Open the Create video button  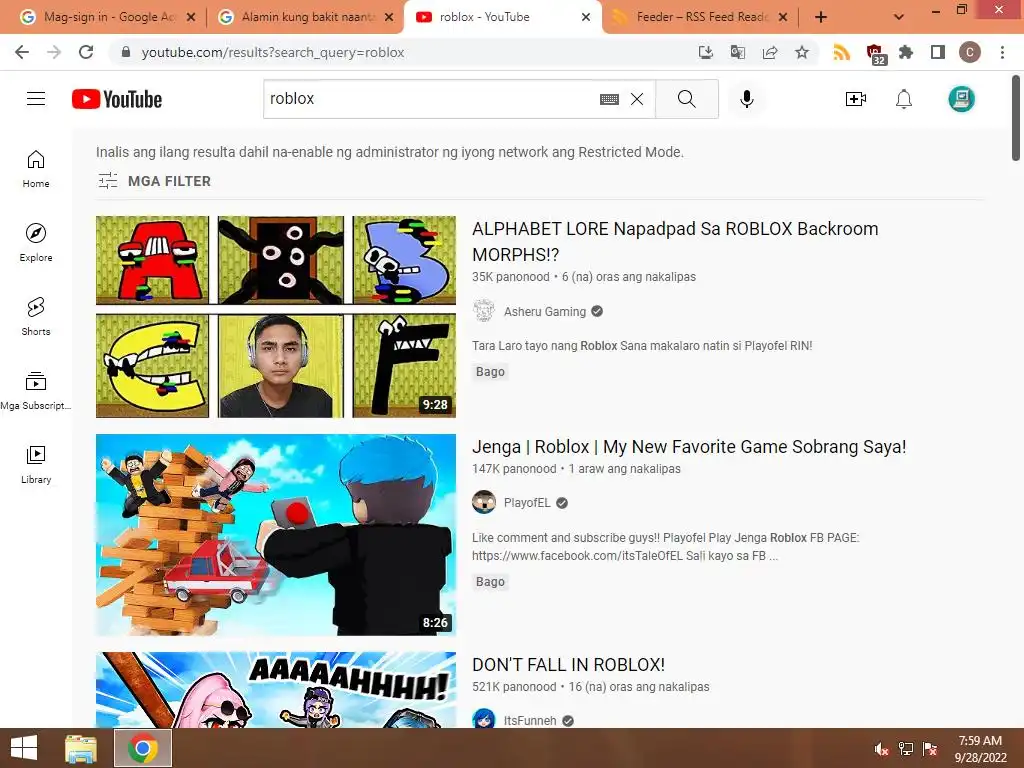pos(856,99)
